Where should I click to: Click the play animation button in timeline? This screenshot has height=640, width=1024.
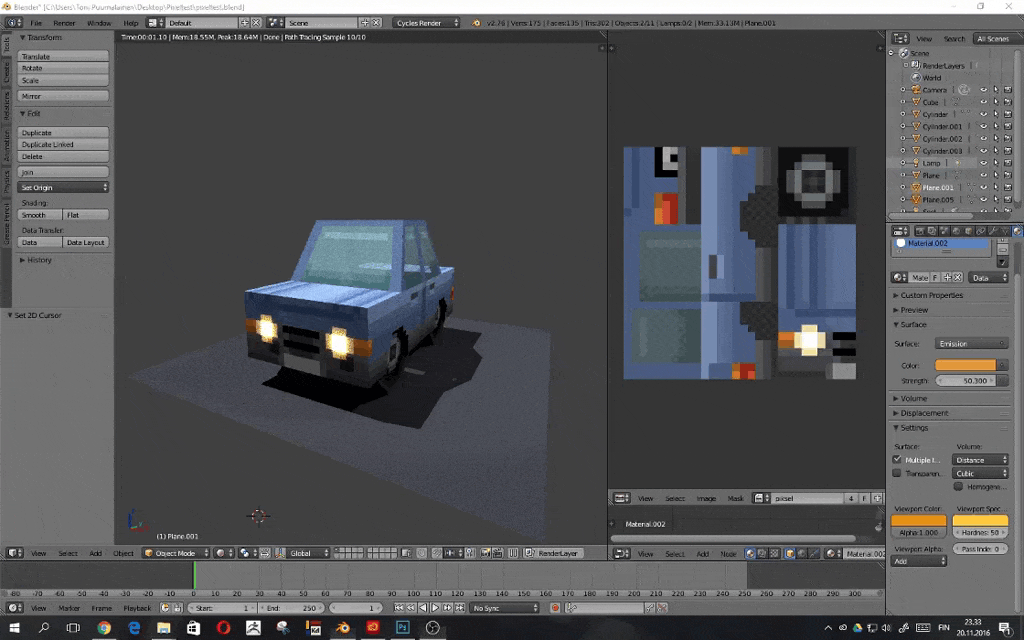(435, 608)
